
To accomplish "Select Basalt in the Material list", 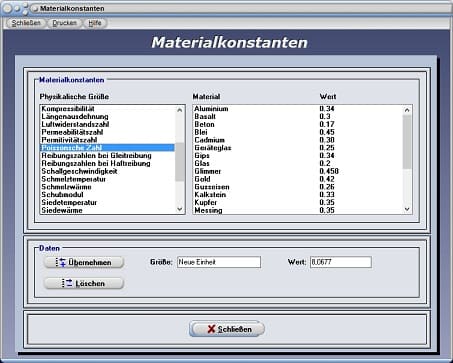I will (205, 116).
